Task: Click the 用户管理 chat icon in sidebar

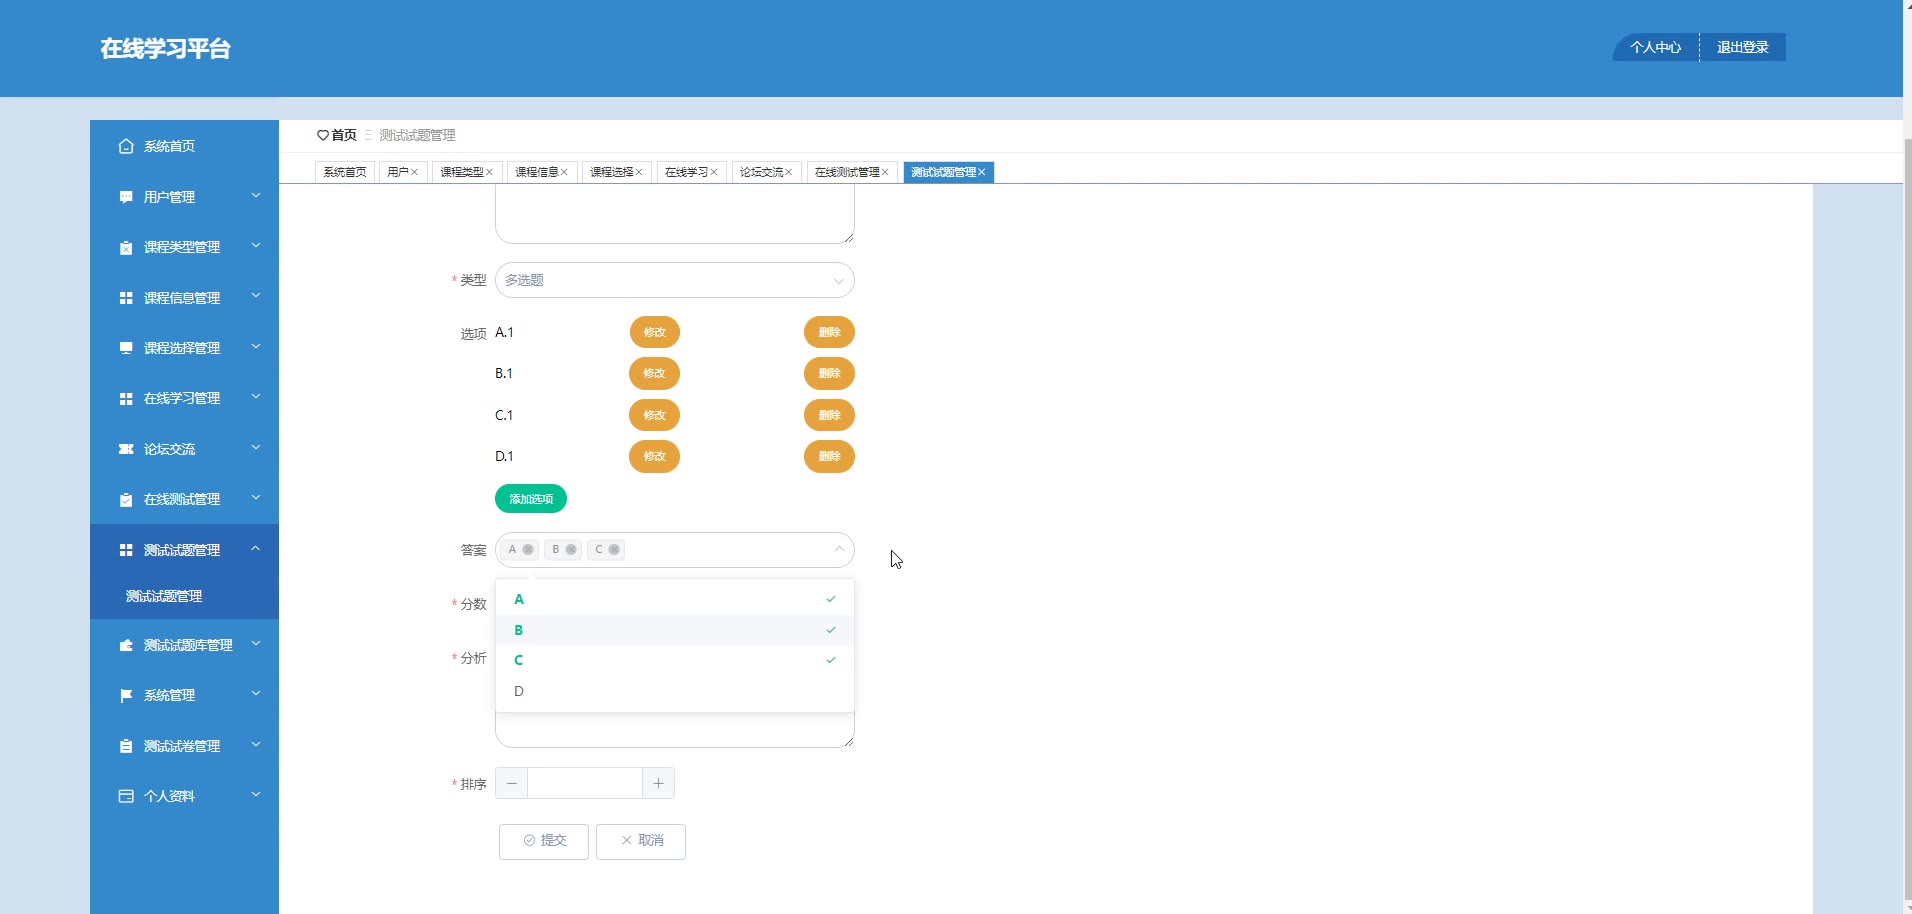Action: [126, 197]
